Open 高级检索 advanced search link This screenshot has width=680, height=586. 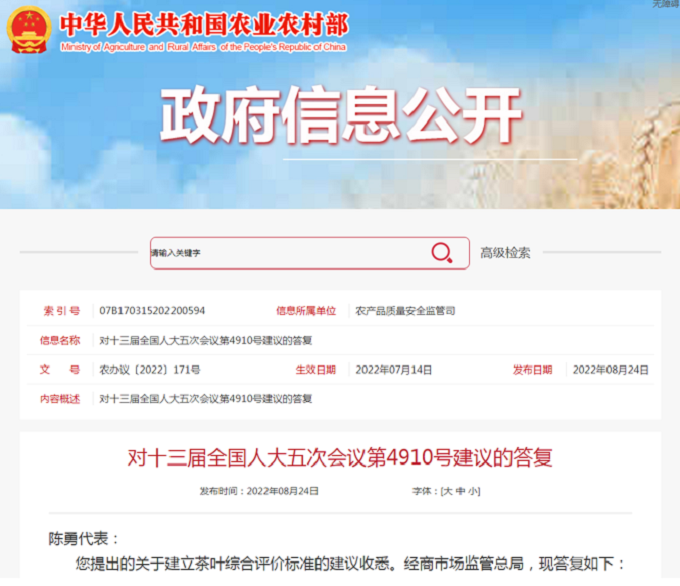tap(505, 253)
